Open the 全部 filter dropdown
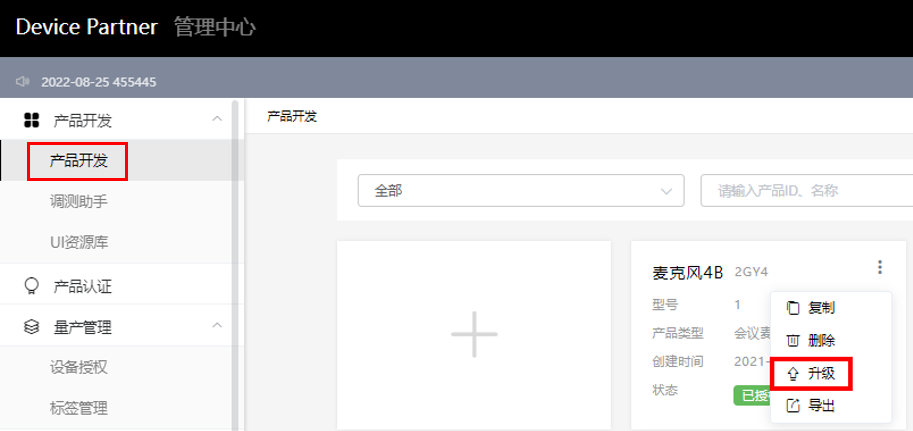Viewport: 913px width, 431px height. [520, 191]
